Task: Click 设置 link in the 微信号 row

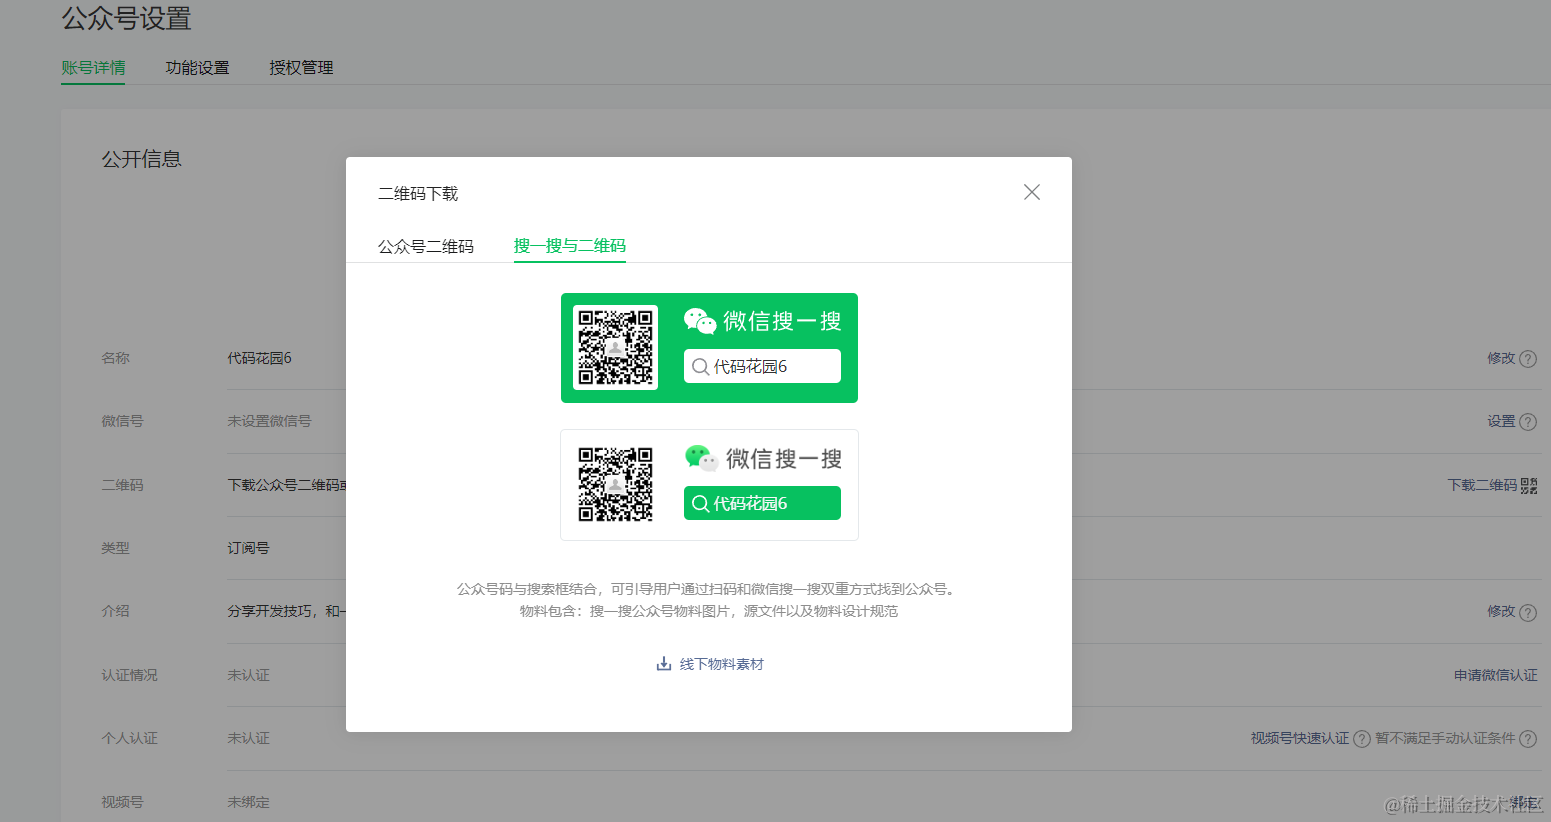Action: (1501, 421)
